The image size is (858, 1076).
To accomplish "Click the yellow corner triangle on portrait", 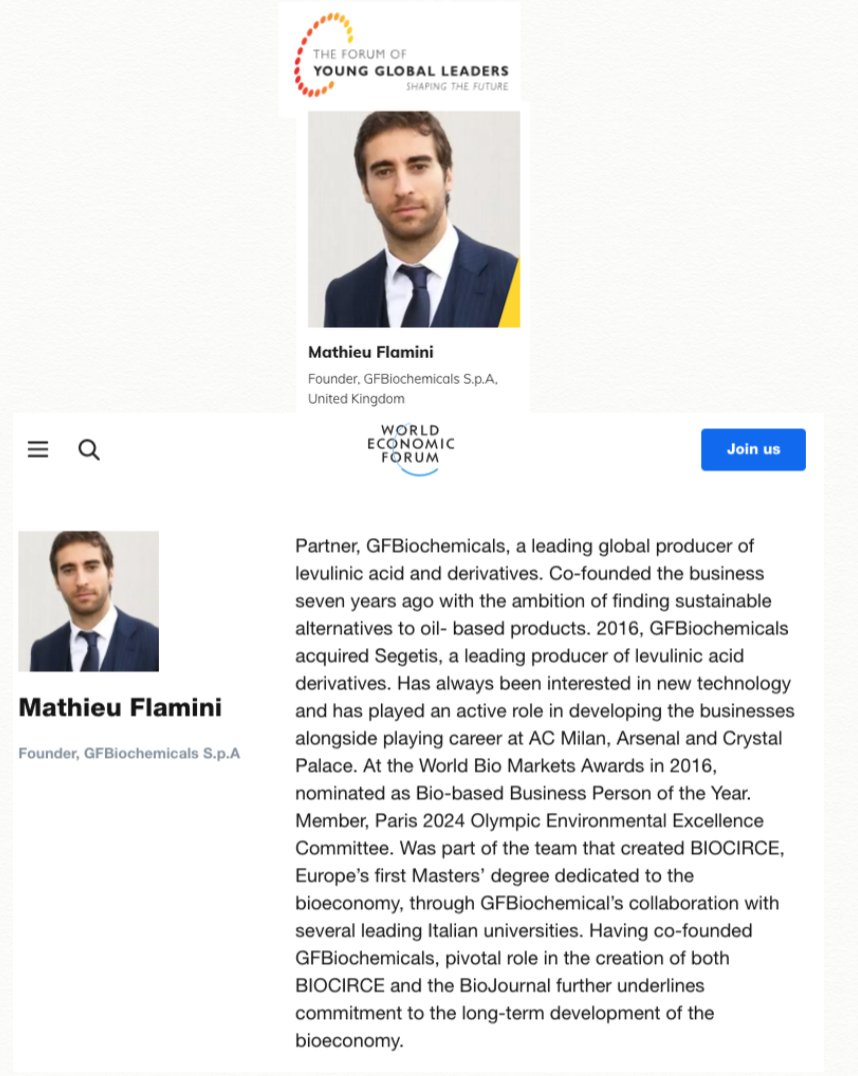I will pyautogui.click(x=510, y=293).
